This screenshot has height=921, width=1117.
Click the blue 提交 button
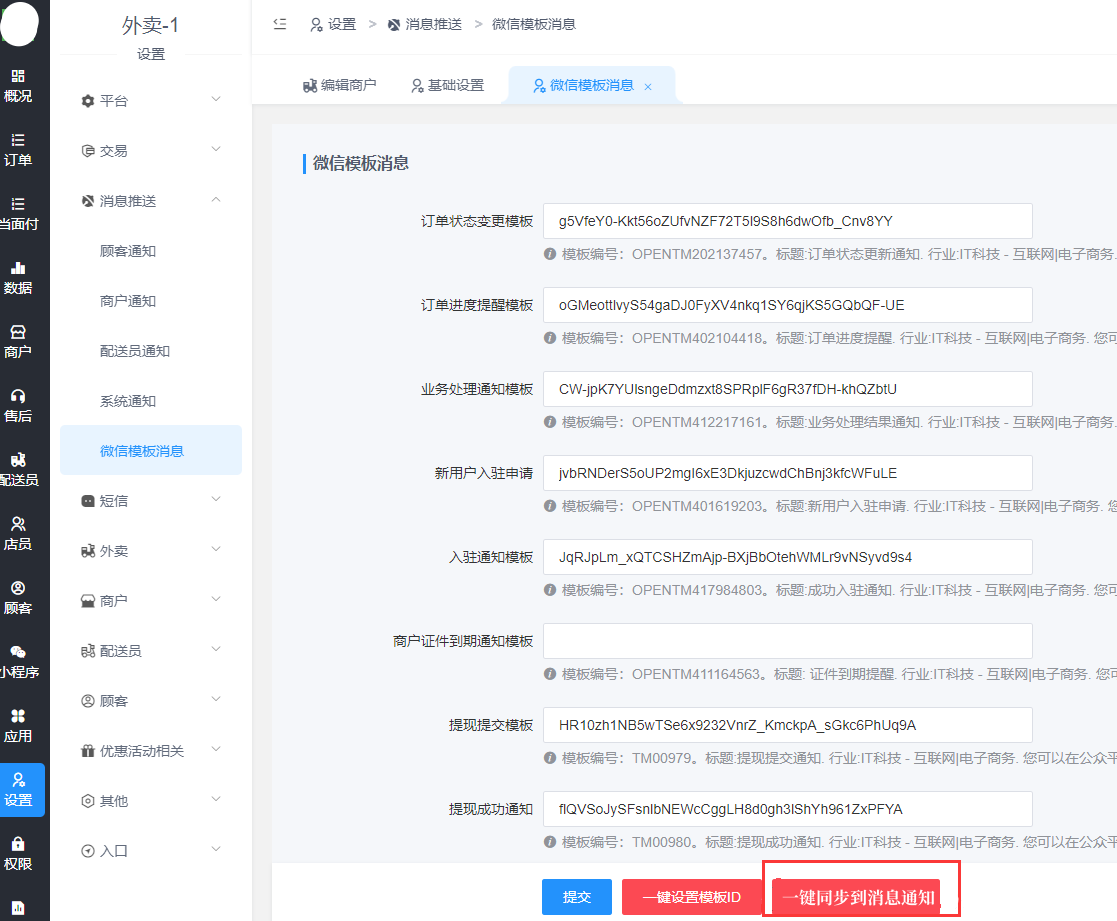[x=577, y=897]
